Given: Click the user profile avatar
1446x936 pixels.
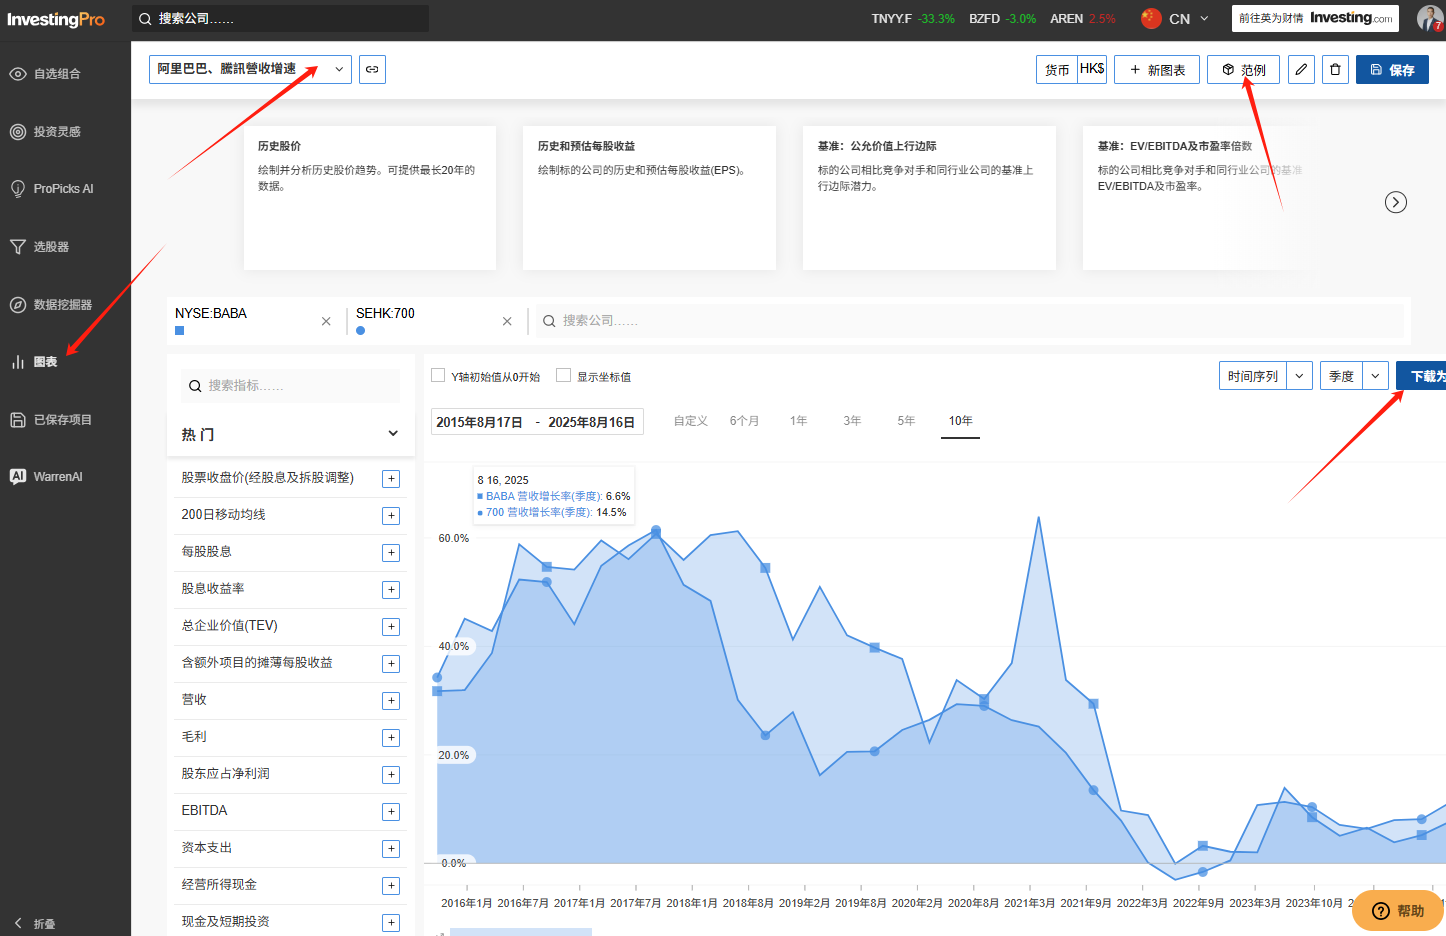Looking at the screenshot, I should point(1430,18).
